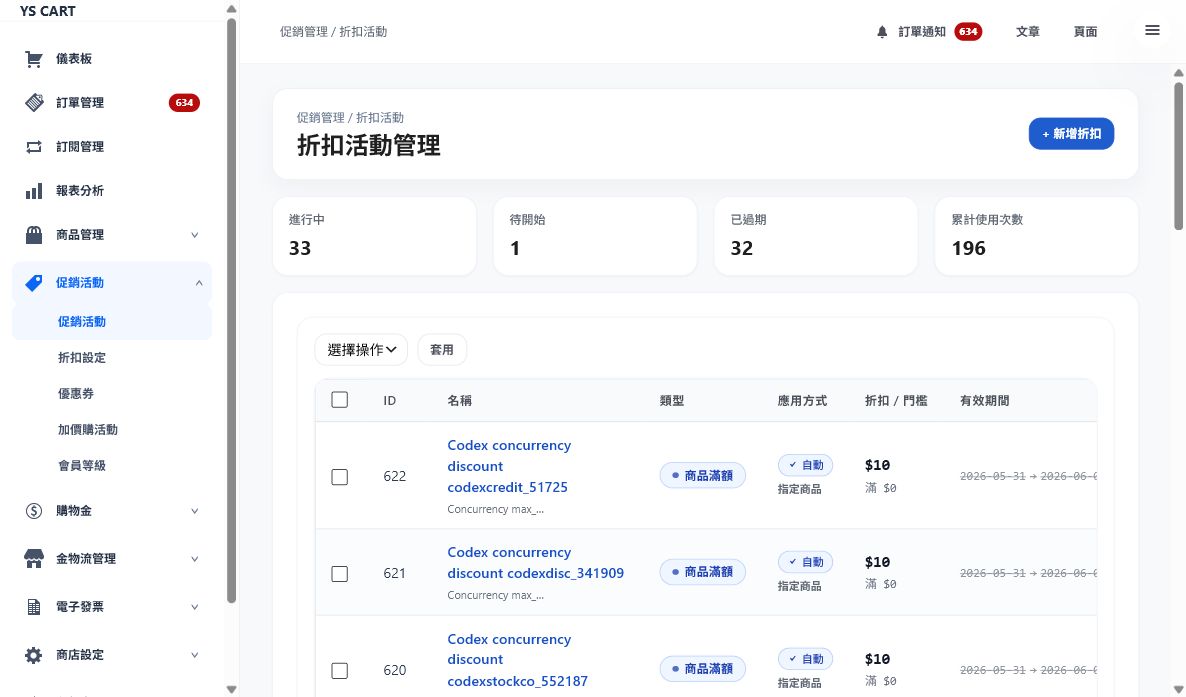This screenshot has height=697, width=1186.
Task: Click the sidebar scroll-down arrow
Action: pos(231,689)
